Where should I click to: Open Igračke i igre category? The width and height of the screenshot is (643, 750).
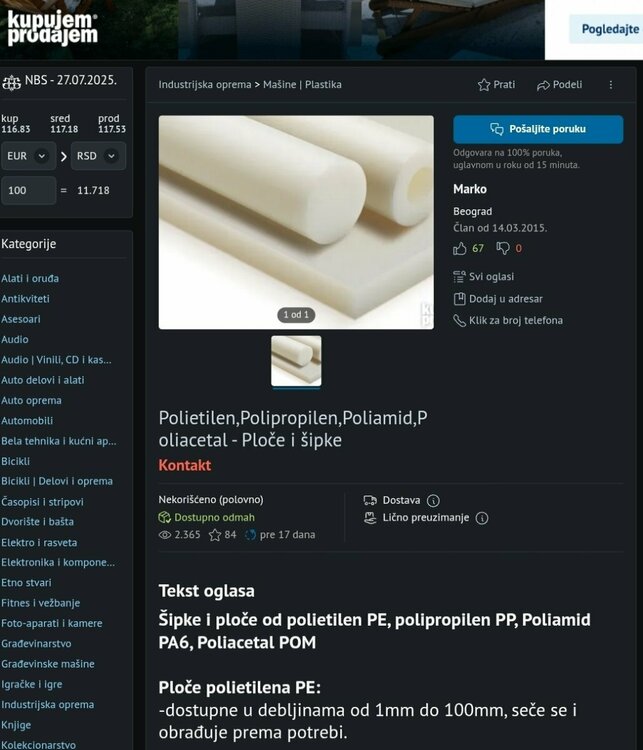pyautogui.click(x=32, y=684)
